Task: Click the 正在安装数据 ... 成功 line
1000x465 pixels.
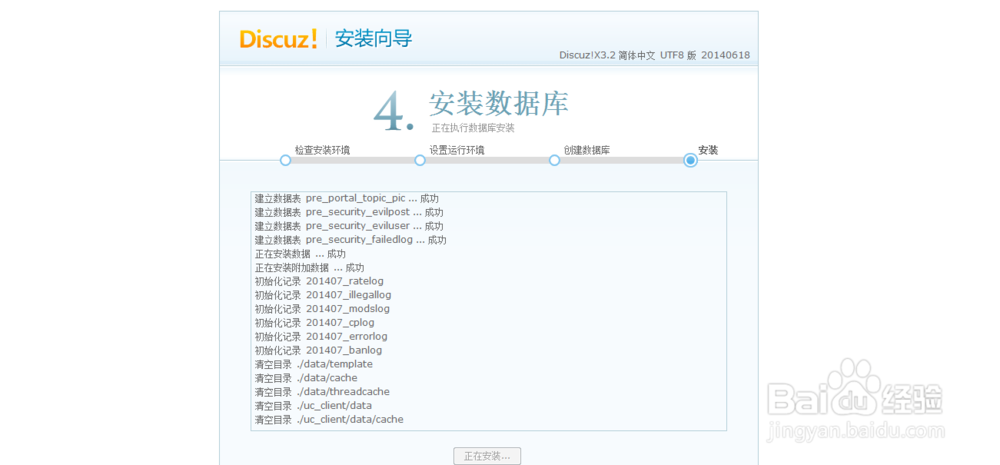Action: 300,254
